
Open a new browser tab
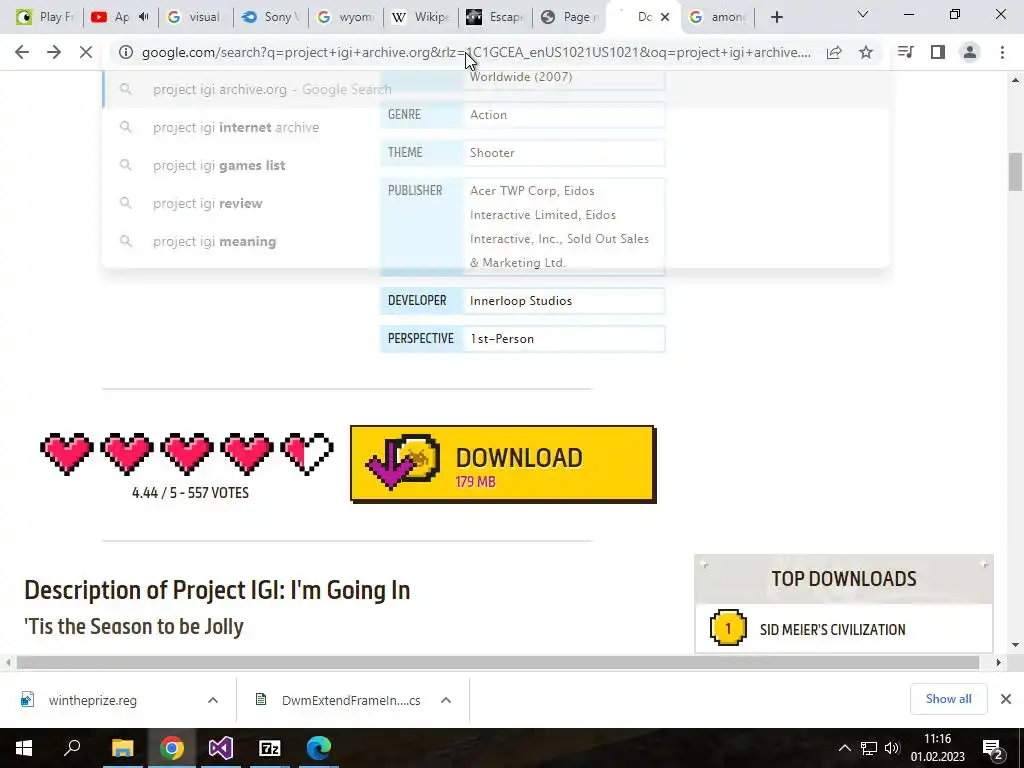pyautogui.click(x=776, y=17)
